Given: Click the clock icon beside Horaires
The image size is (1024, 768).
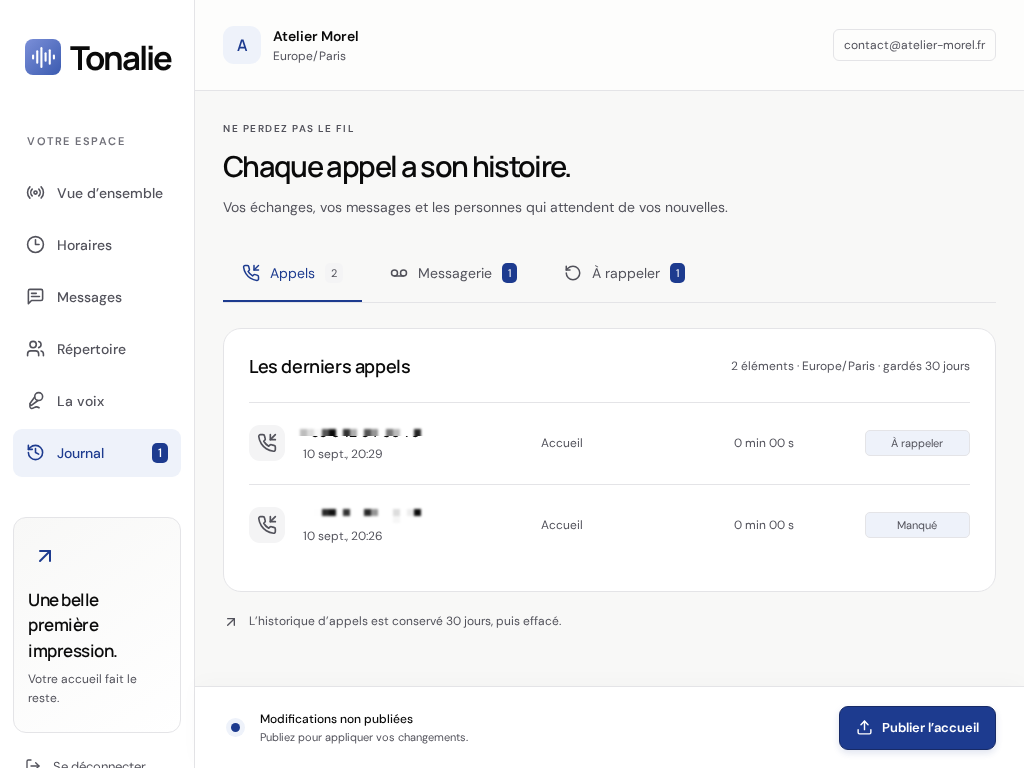Looking at the screenshot, I should 35,245.
